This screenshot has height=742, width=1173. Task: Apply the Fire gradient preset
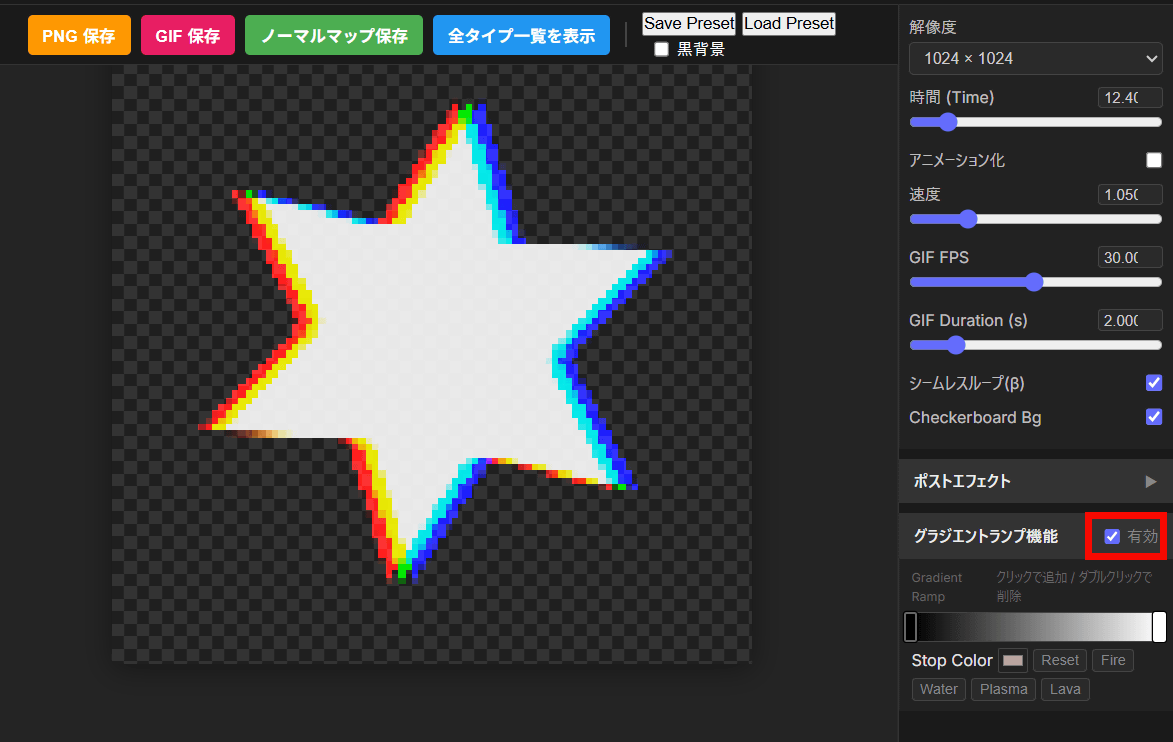coord(1113,660)
